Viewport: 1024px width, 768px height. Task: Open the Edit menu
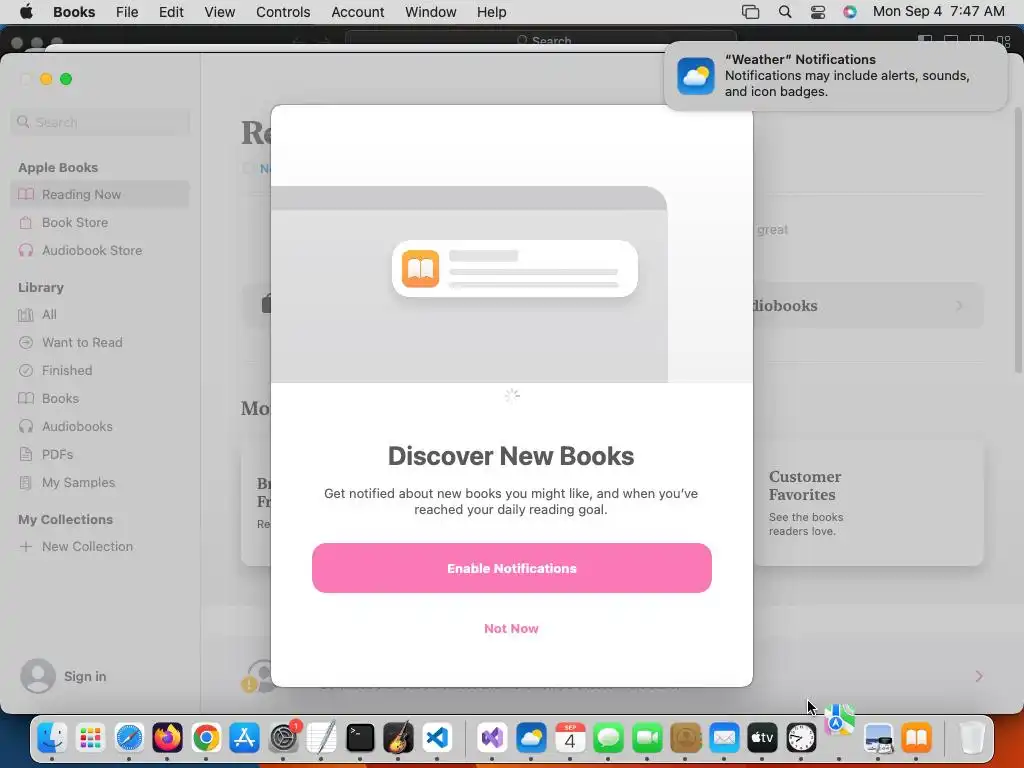coord(171,12)
